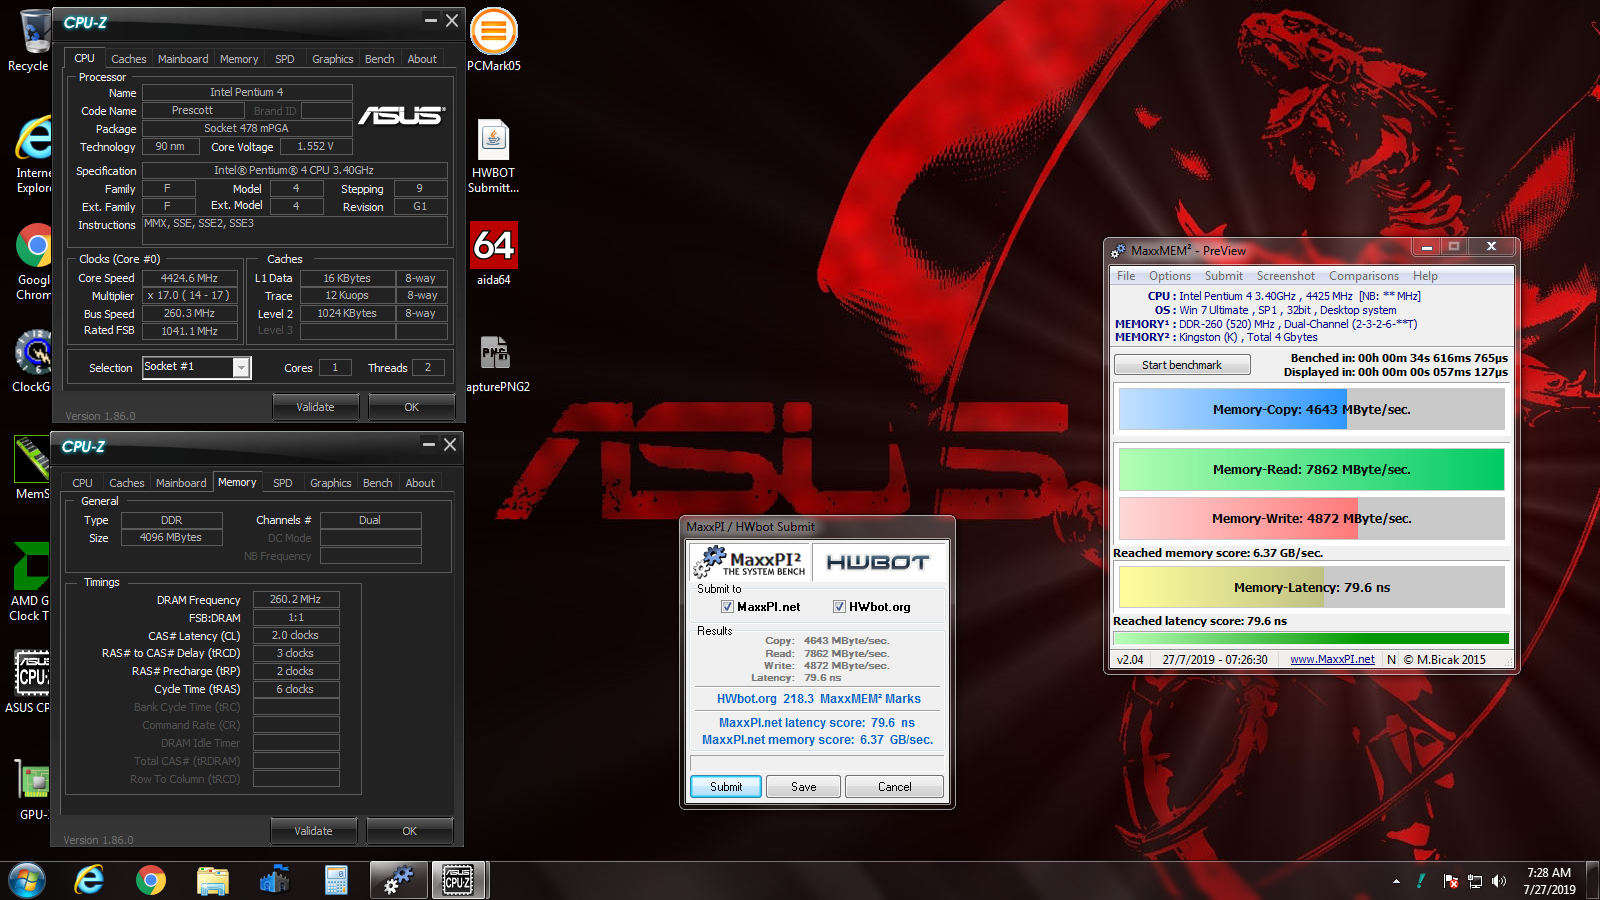
Task: Open the Recycle Bin desktop icon
Action: tap(30, 40)
